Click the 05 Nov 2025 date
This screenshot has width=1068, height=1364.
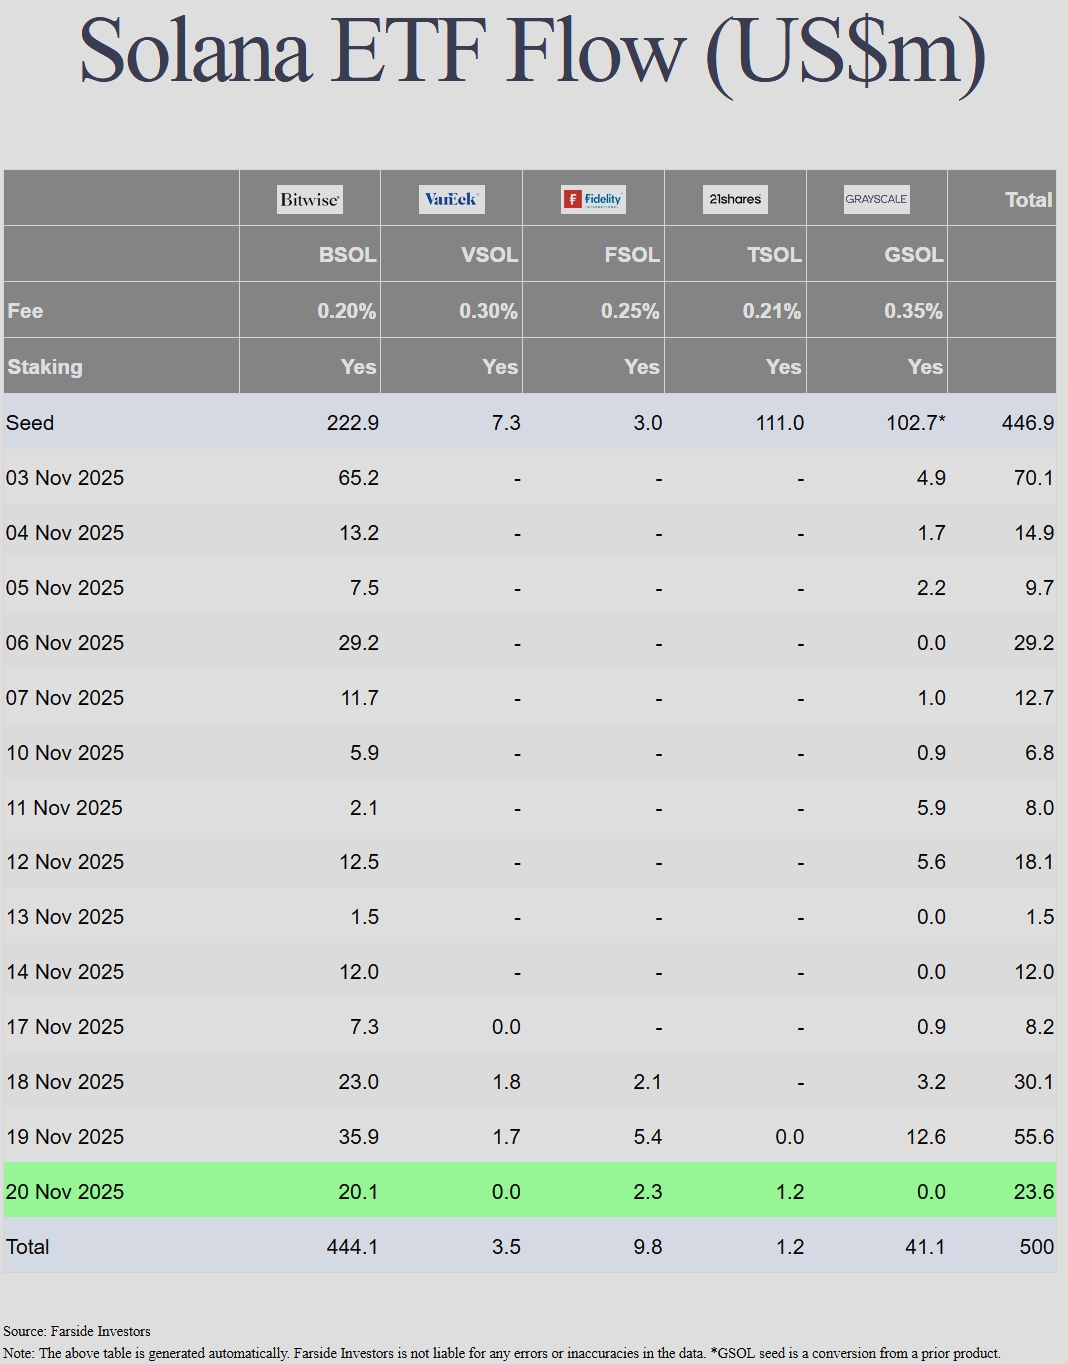65,588
